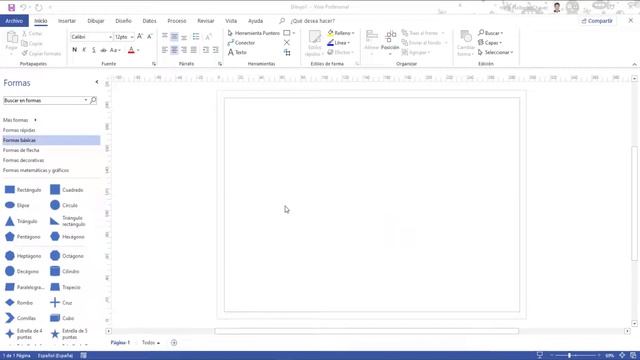Center text horizontally in paragraph group
This screenshot has width=640, height=360.
[174, 50]
